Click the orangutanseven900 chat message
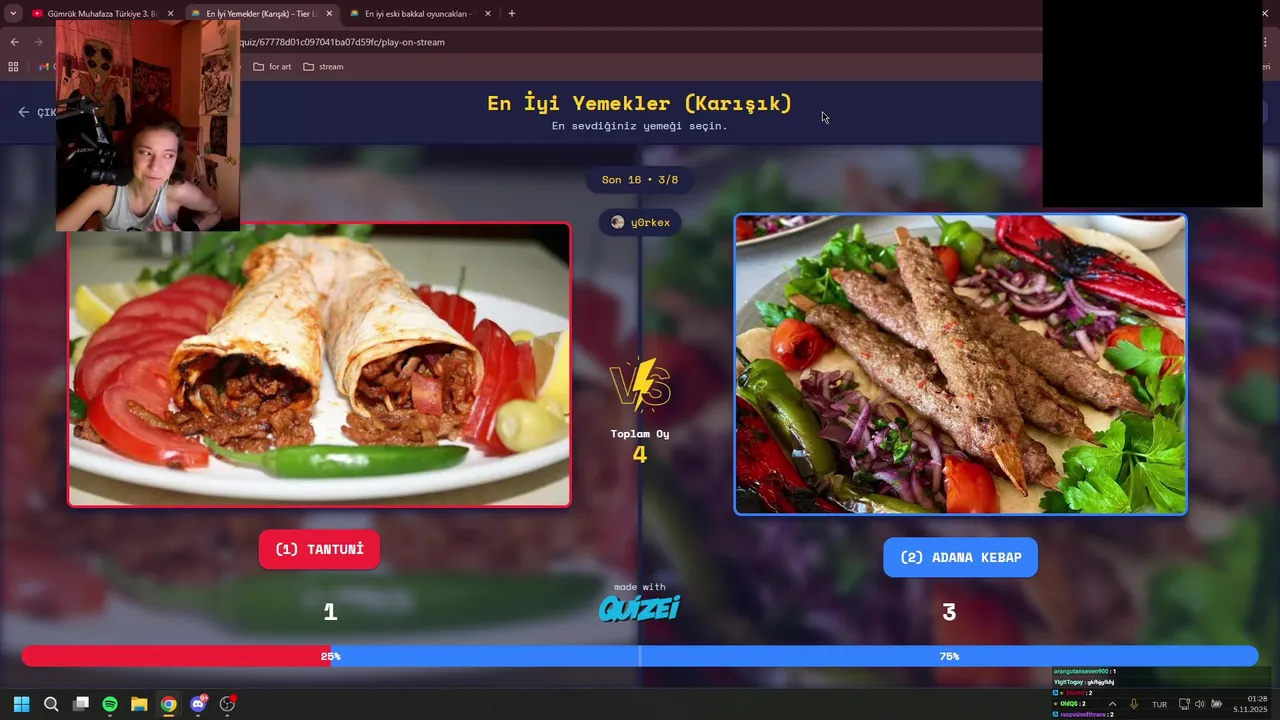Screen dimensions: 1280x720 click(1085, 671)
